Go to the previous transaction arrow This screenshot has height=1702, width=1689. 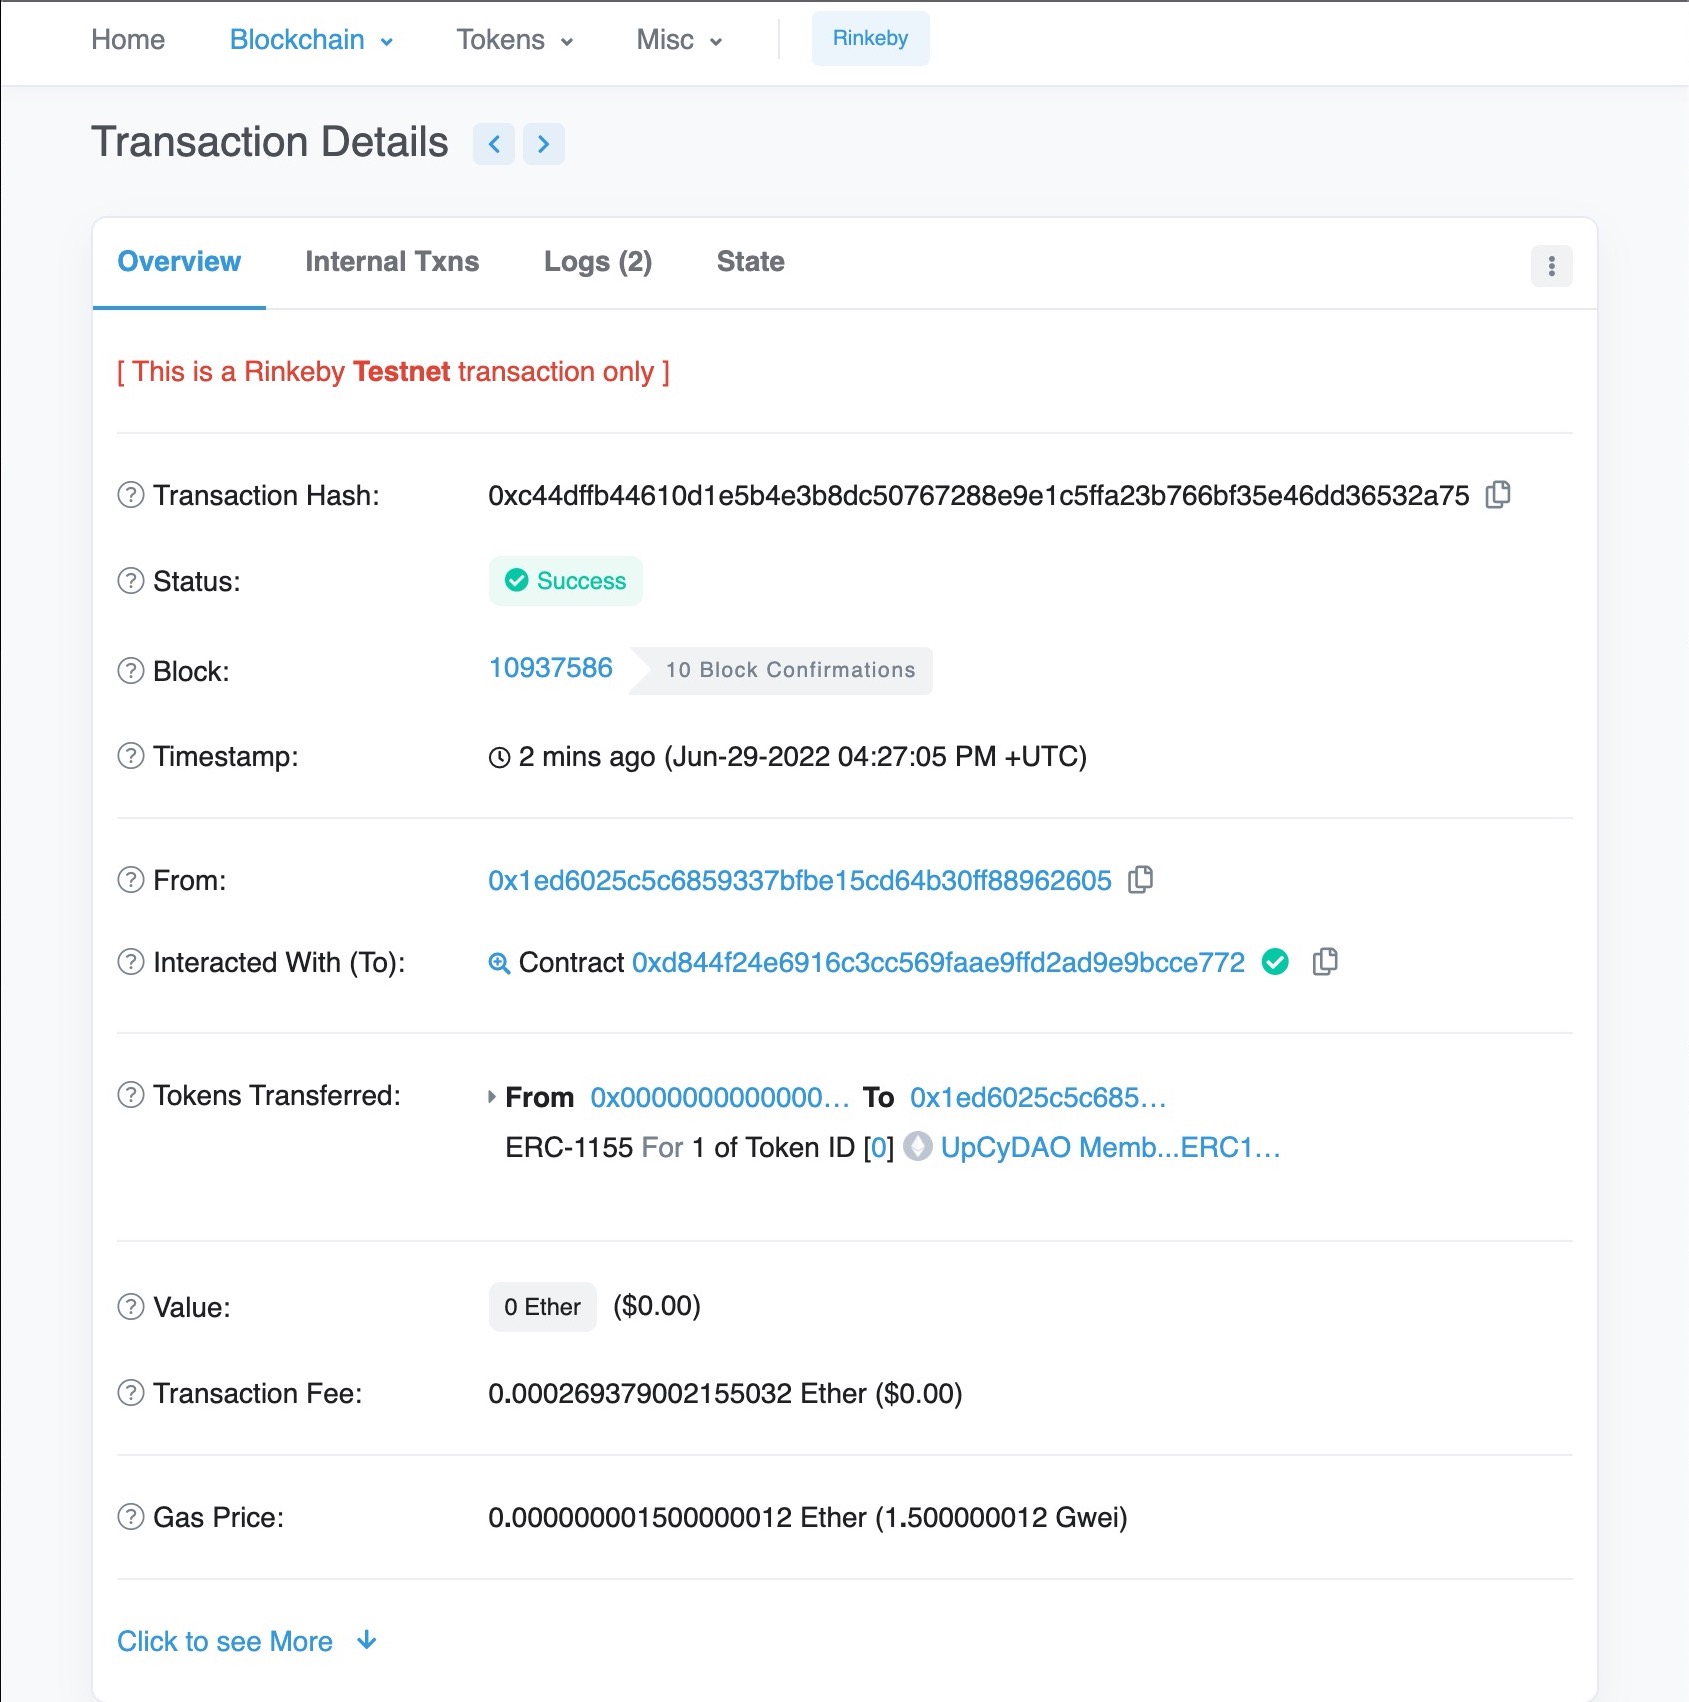click(x=494, y=144)
